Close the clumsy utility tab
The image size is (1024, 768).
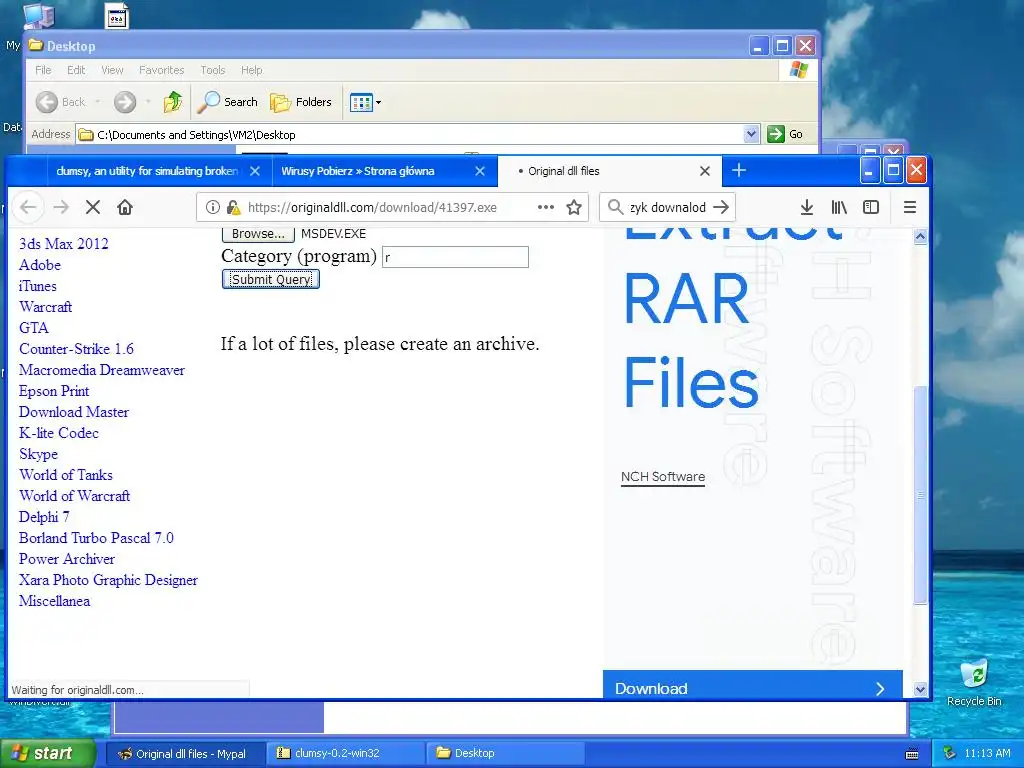click(255, 171)
